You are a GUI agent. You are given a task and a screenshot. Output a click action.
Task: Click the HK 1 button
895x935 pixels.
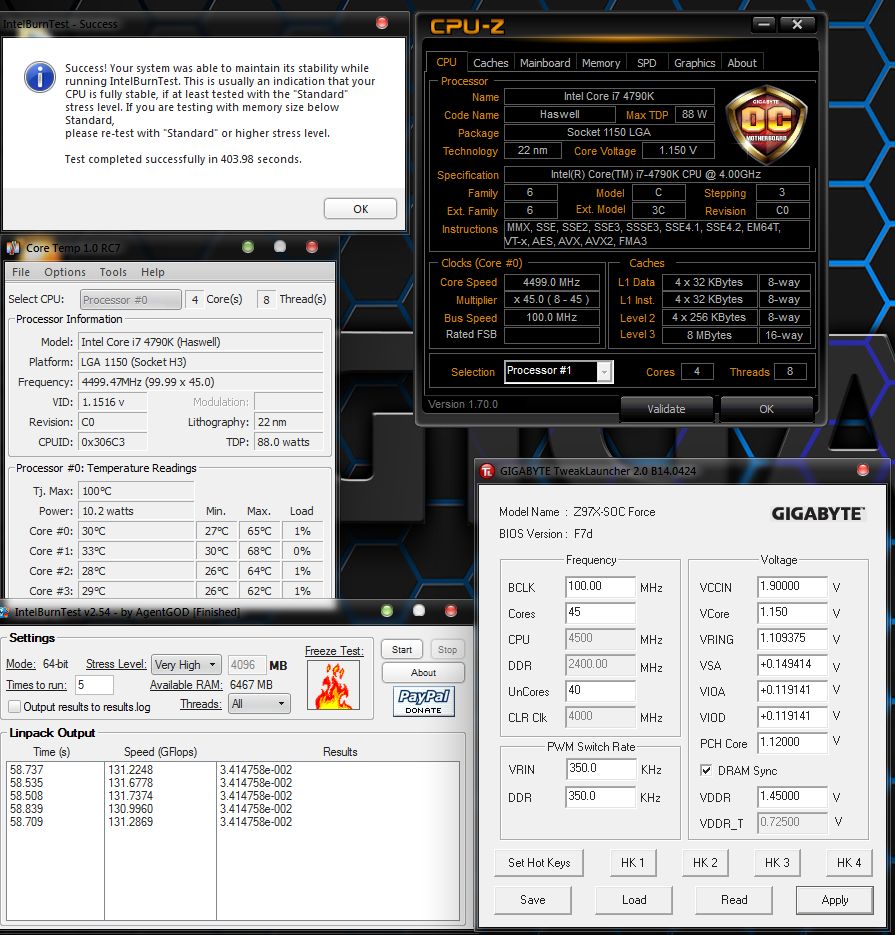point(633,863)
